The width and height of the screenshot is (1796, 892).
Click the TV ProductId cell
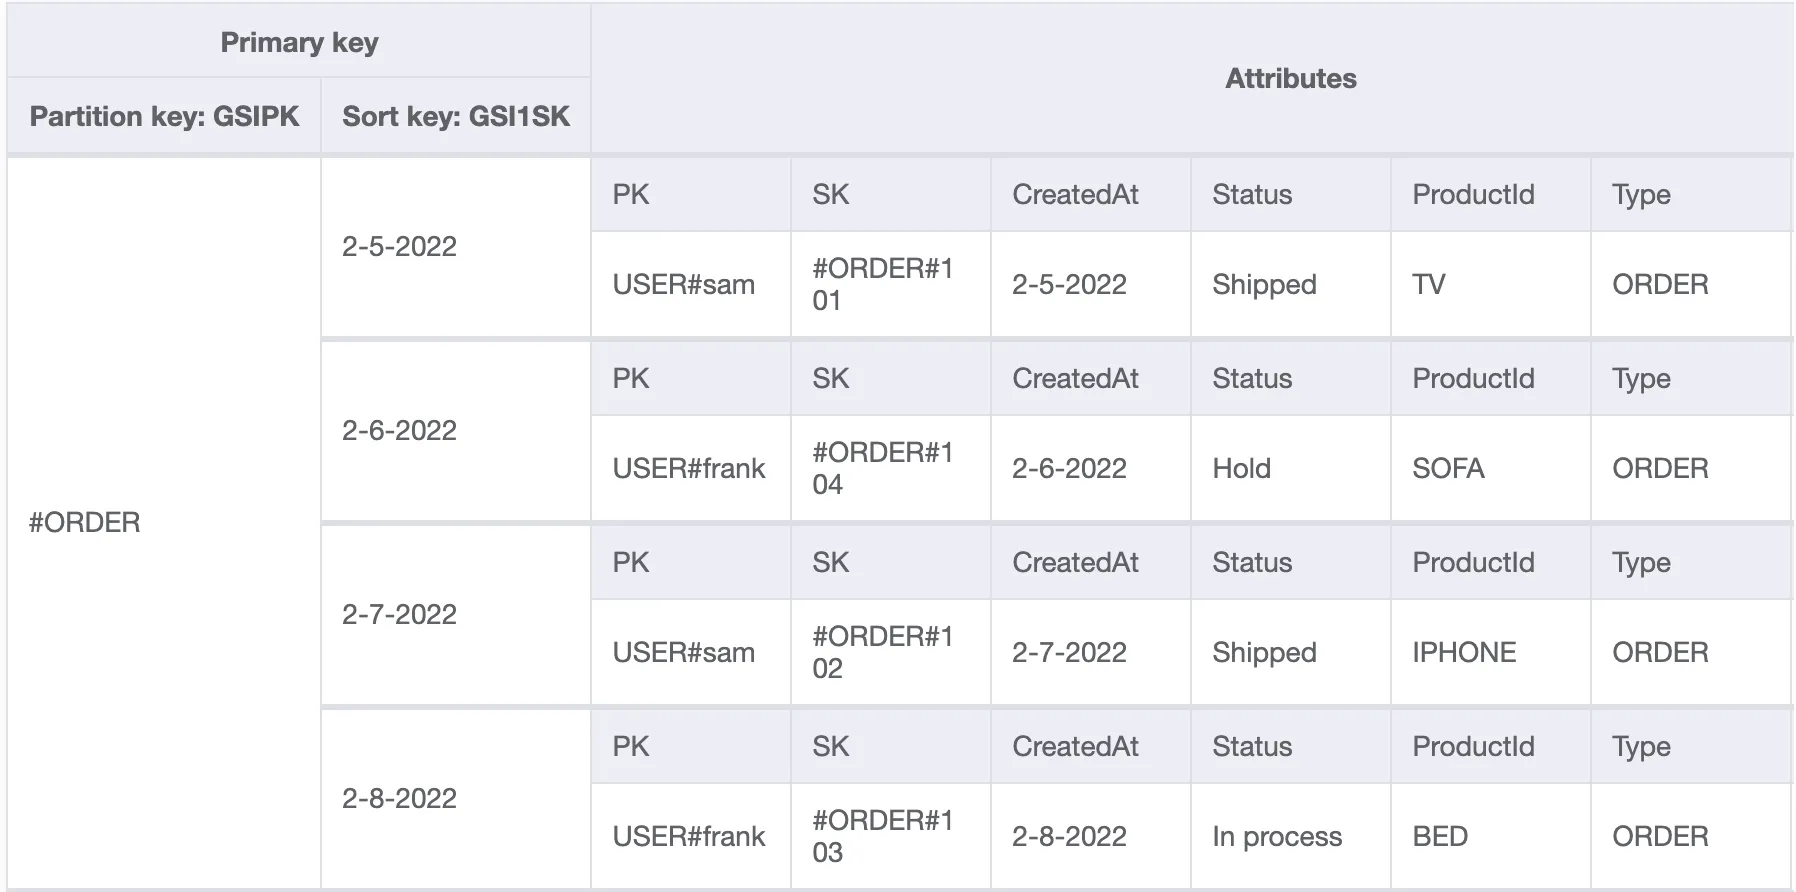[1491, 285]
